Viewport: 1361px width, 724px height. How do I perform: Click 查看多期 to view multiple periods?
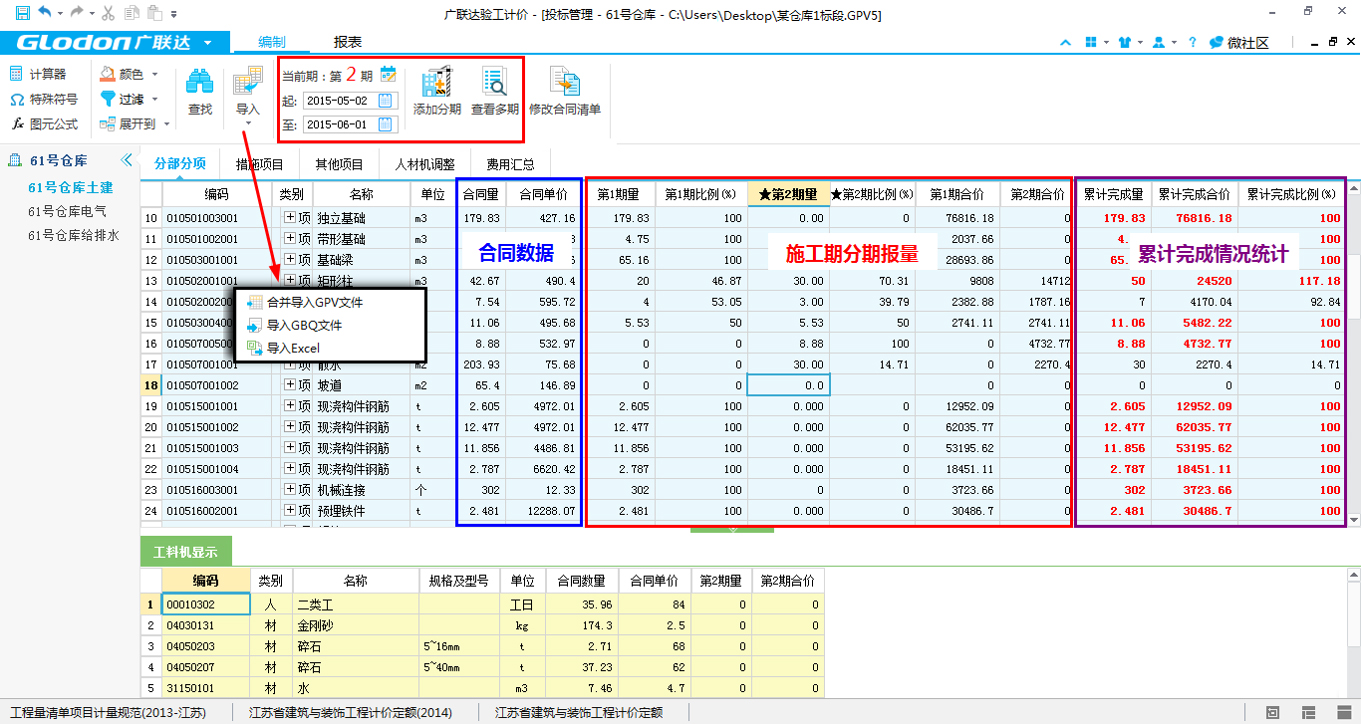click(x=495, y=92)
